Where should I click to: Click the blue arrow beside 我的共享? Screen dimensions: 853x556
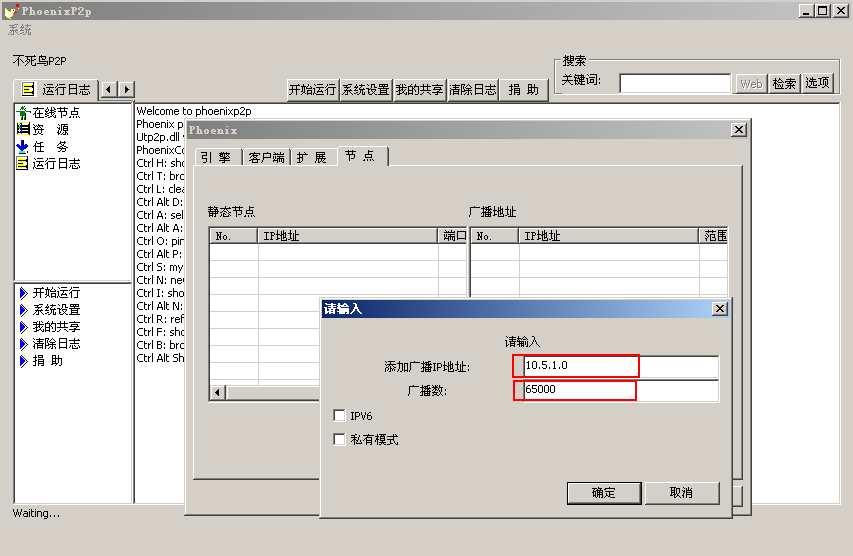point(23,326)
